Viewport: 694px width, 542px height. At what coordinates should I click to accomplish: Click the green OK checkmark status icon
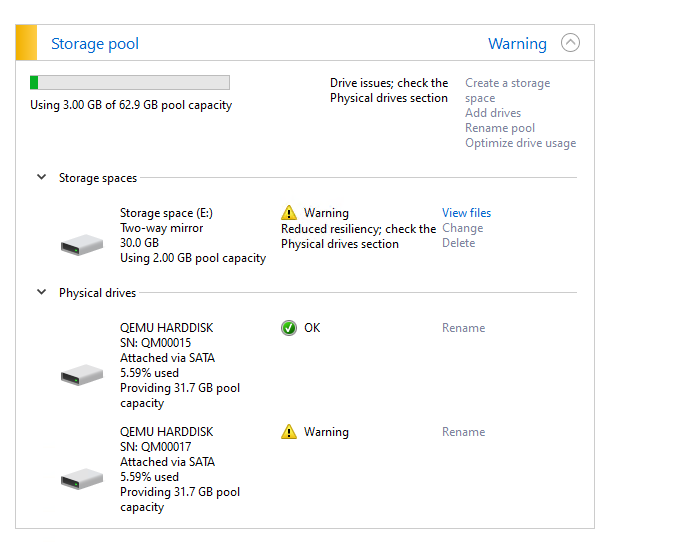tap(289, 328)
